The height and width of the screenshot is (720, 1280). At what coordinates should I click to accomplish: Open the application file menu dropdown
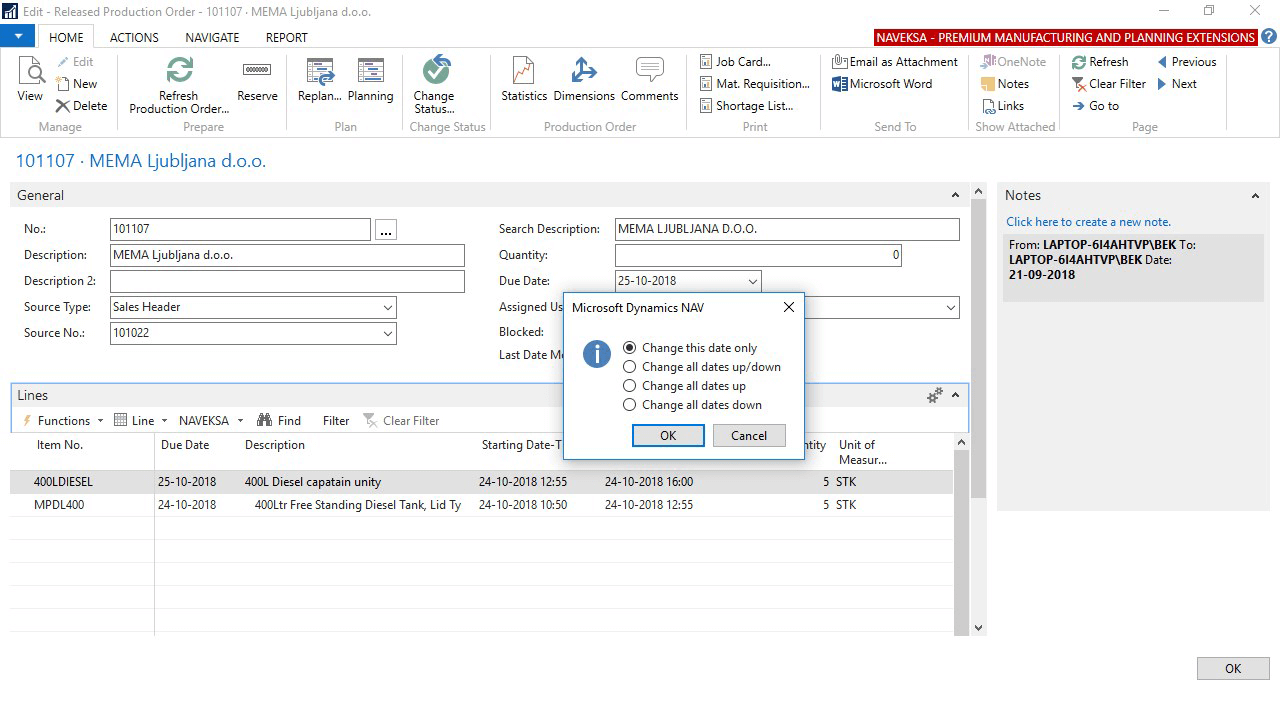(x=18, y=36)
